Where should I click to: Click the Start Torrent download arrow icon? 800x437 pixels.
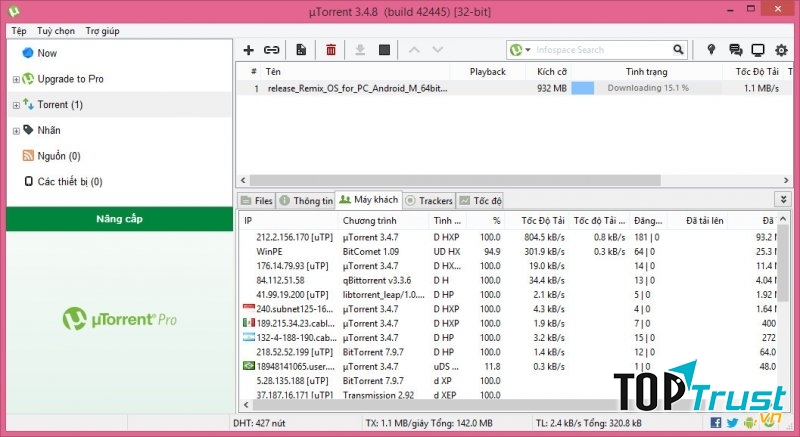tap(360, 50)
